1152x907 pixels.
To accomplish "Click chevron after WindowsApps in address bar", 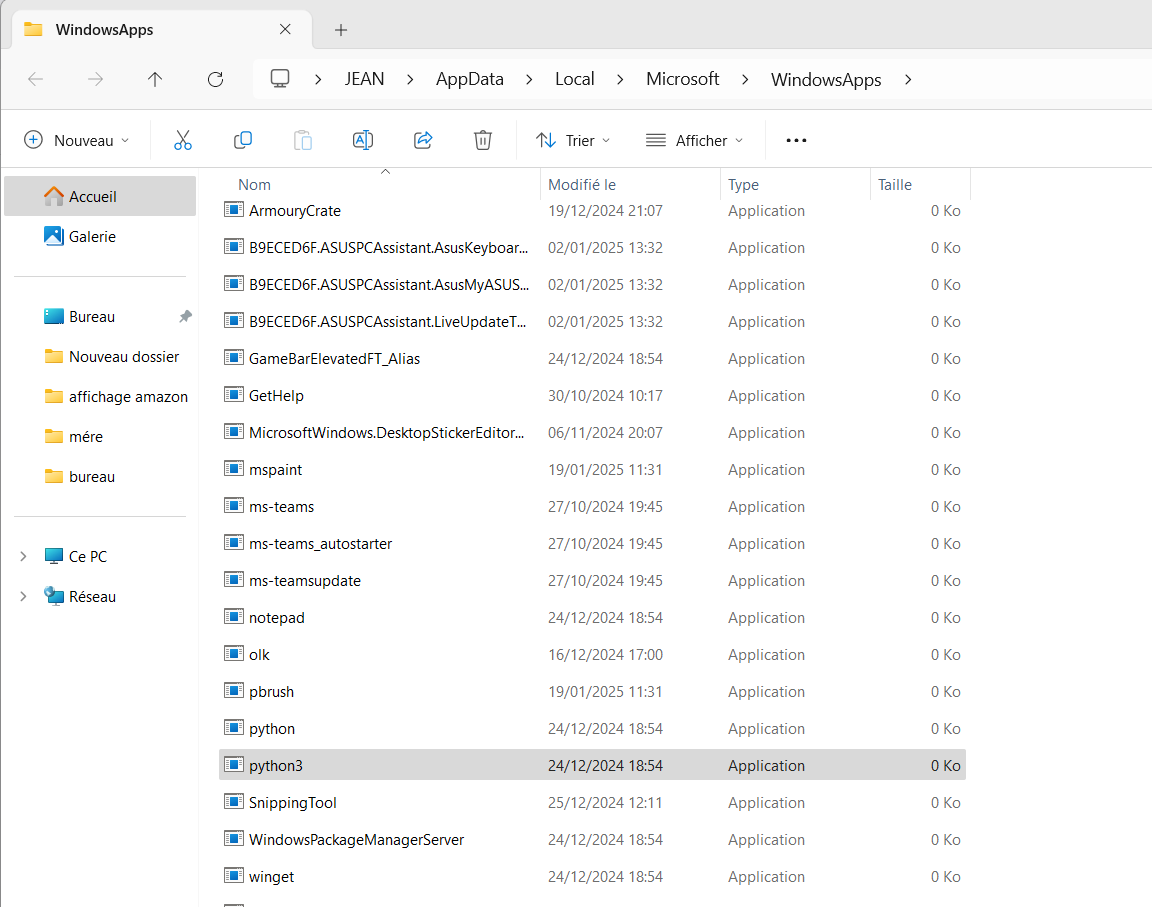I will 908,79.
